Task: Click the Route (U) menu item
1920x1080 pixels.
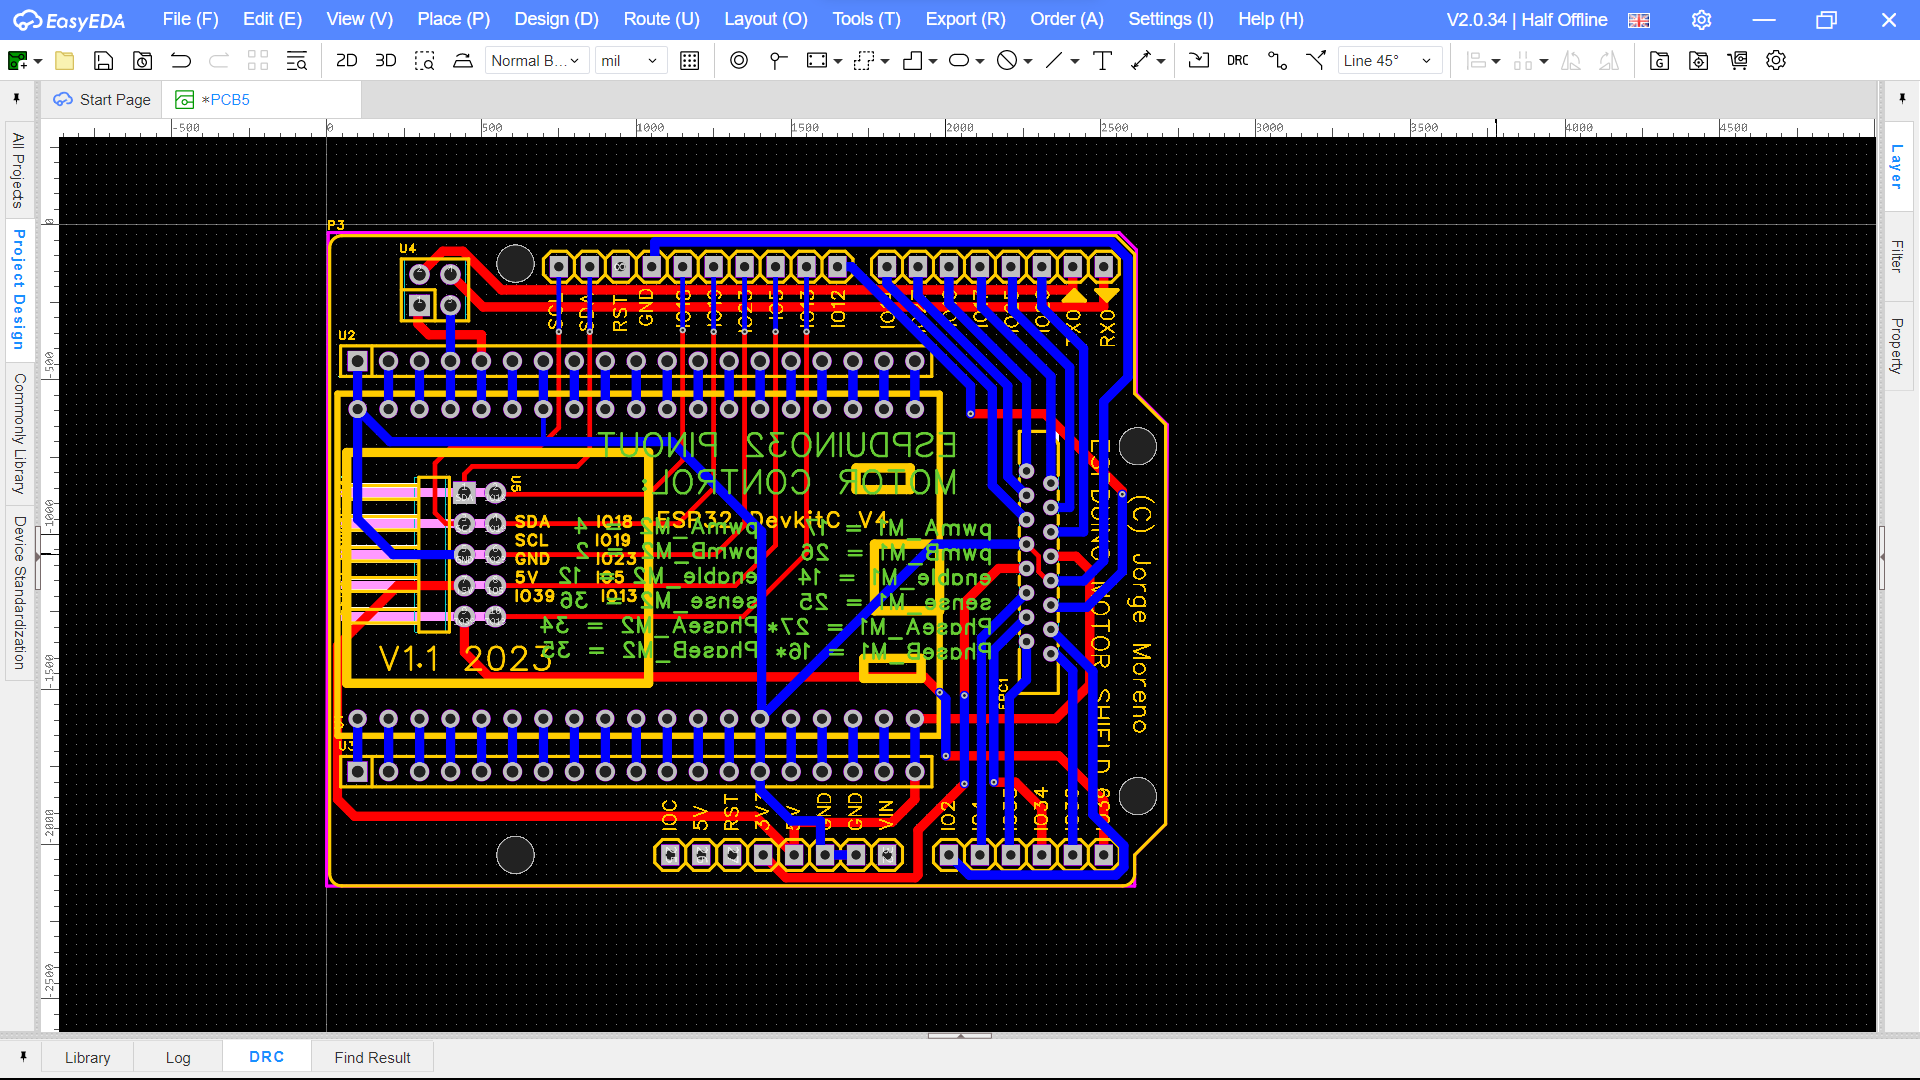Action: (661, 18)
